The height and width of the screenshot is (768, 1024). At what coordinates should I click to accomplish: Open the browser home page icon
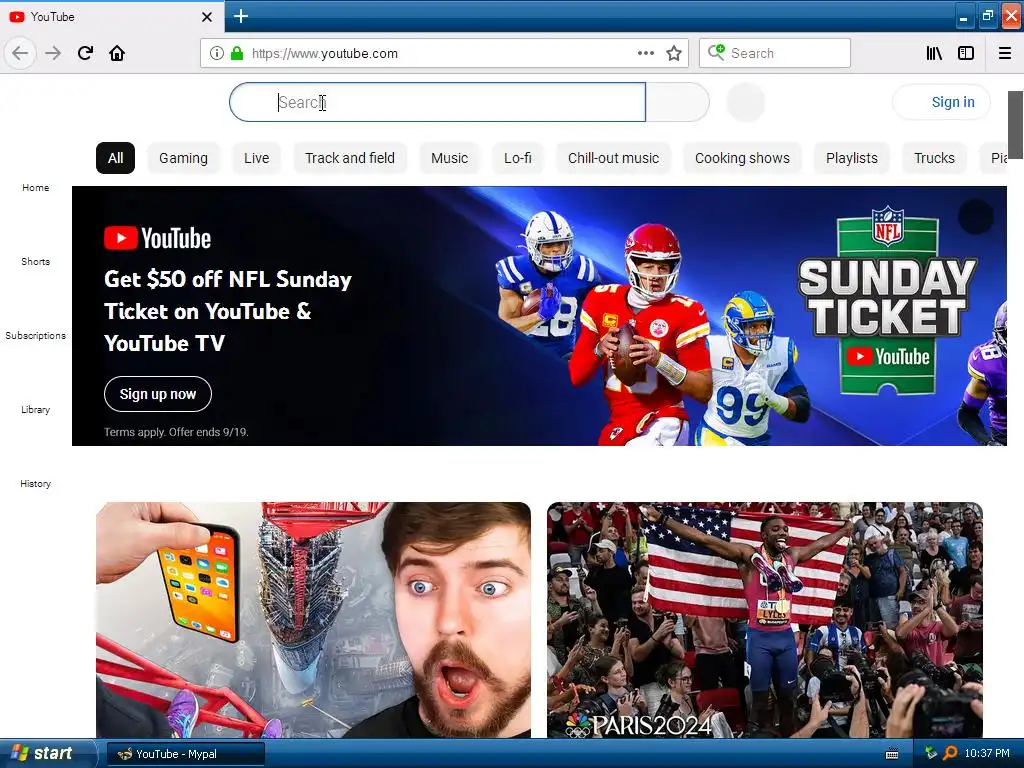tap(117, 53)
